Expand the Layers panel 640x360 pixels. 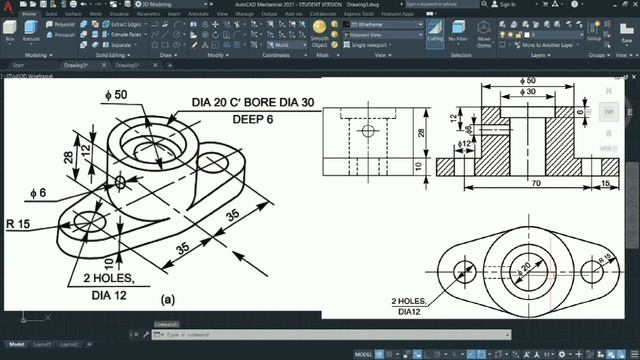point(540,55)
